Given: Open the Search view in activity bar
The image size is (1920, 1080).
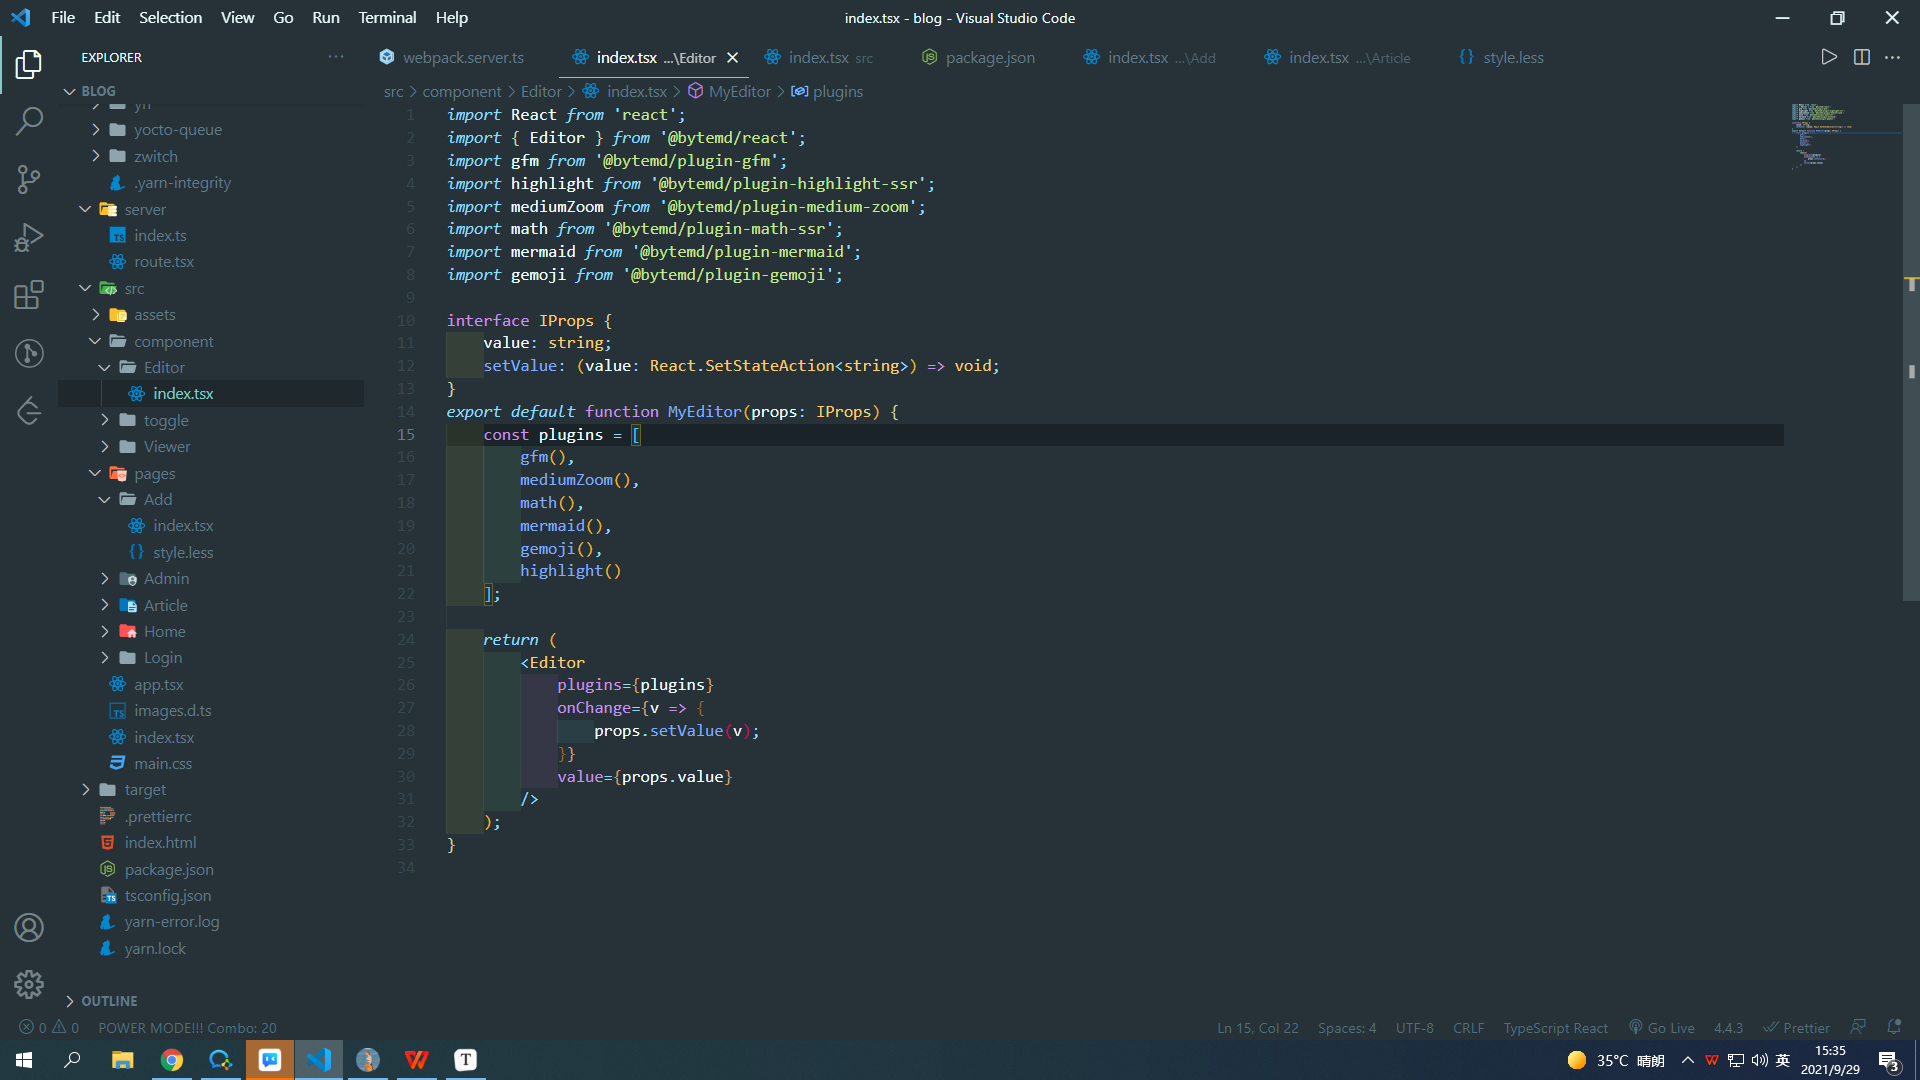Looking at the screenshot, I should tap(29, 122).
